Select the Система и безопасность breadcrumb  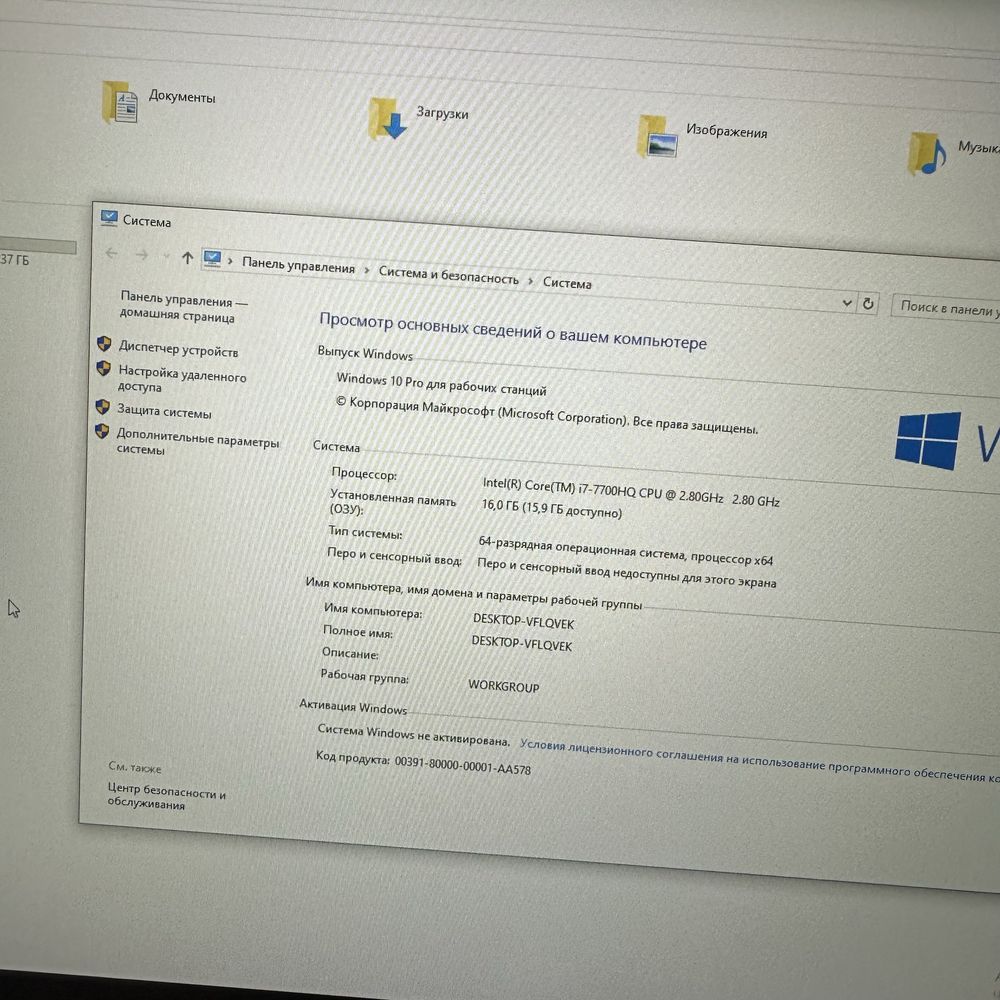448,276
